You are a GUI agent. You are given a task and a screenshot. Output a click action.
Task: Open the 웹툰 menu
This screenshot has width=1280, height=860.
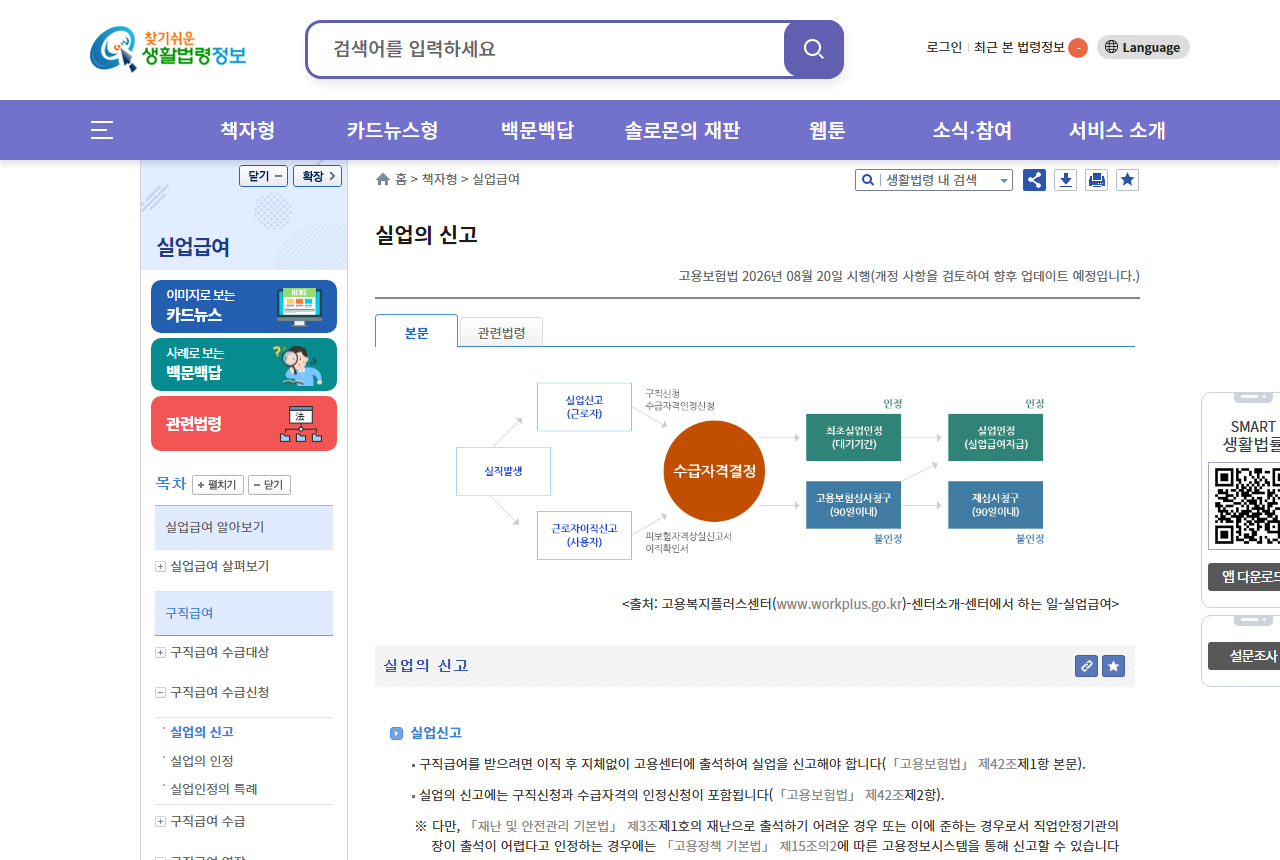[x=827, y=130]
